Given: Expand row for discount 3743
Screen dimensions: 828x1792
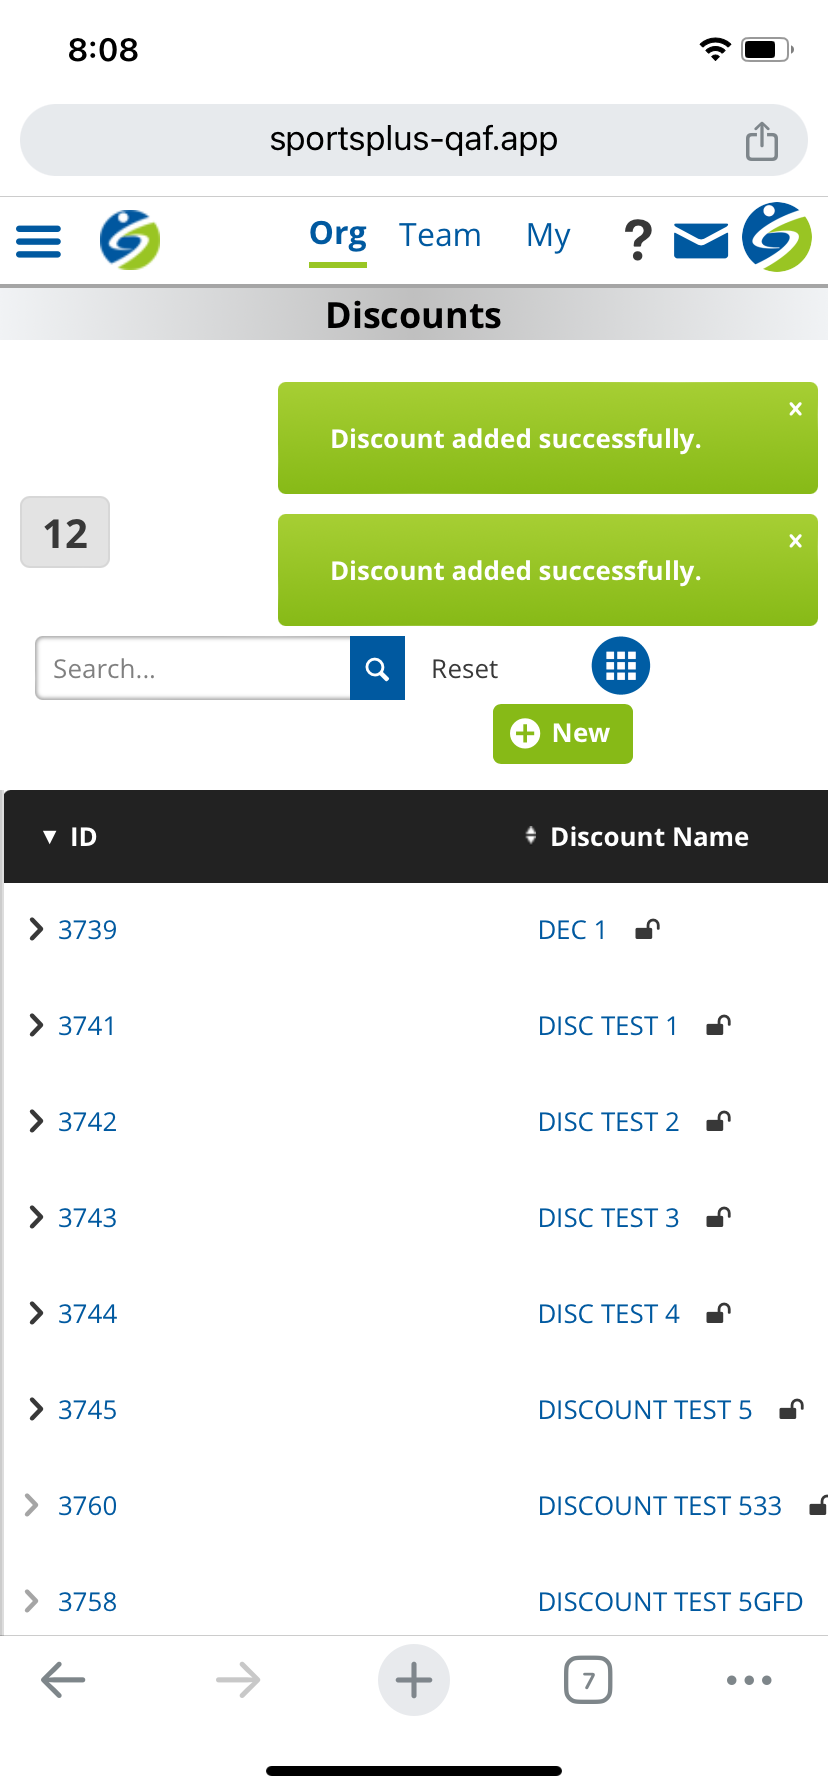Looking at the screenshot, I should (36, 1217).
